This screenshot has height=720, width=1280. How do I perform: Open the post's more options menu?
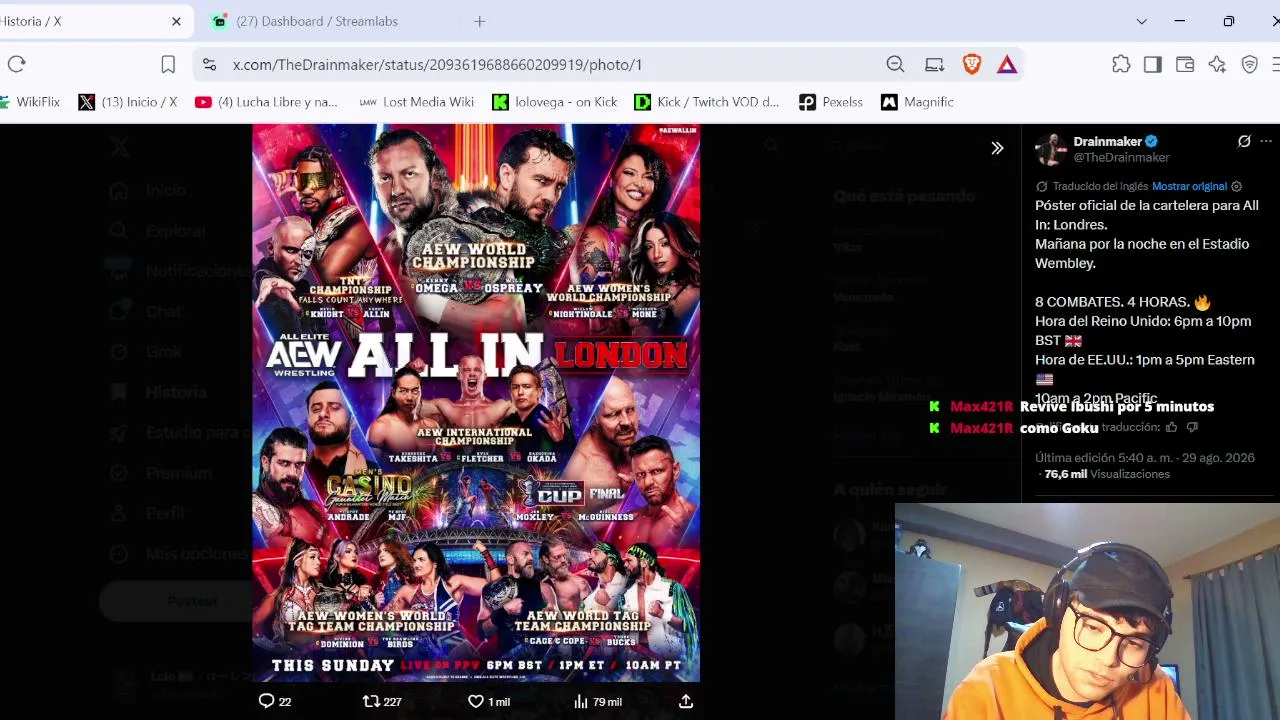tap(1266, 142)
